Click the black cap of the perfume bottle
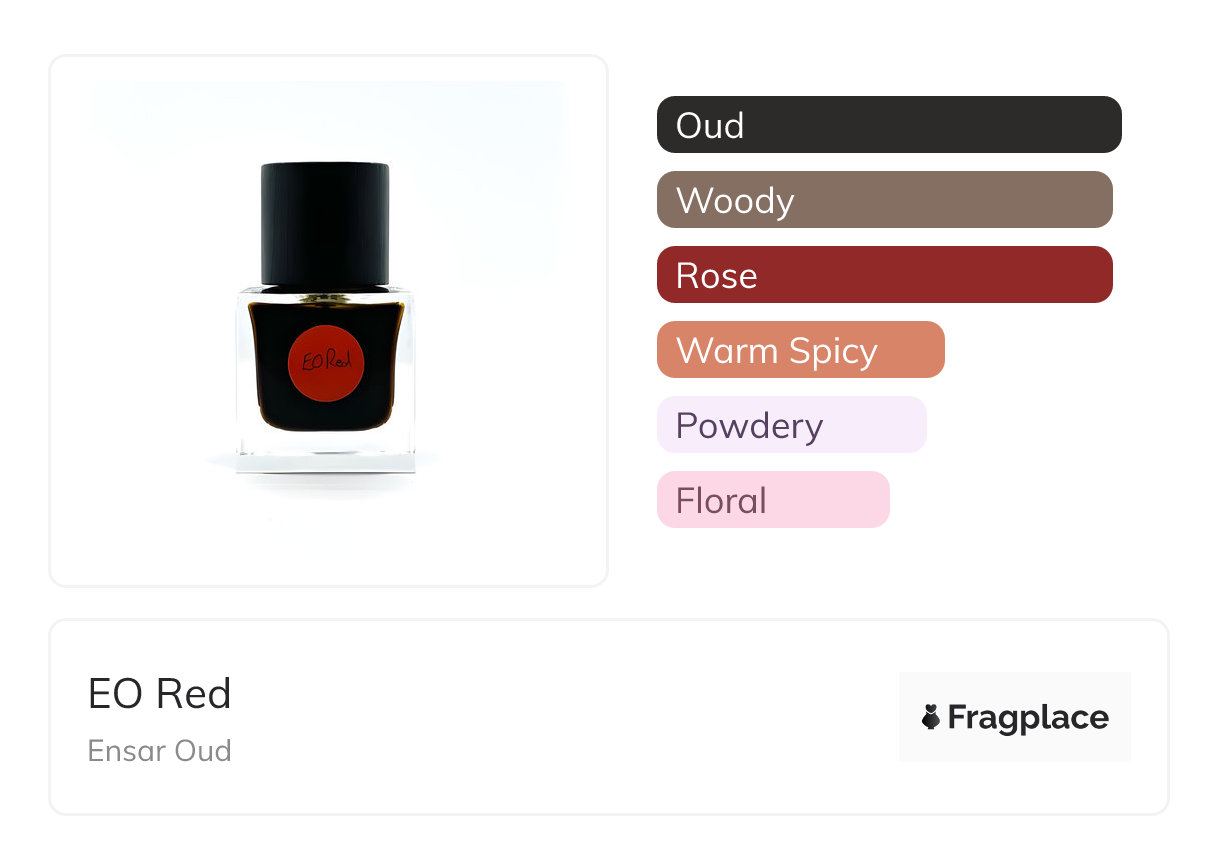Screen dimensions: 1218x864 325,224
